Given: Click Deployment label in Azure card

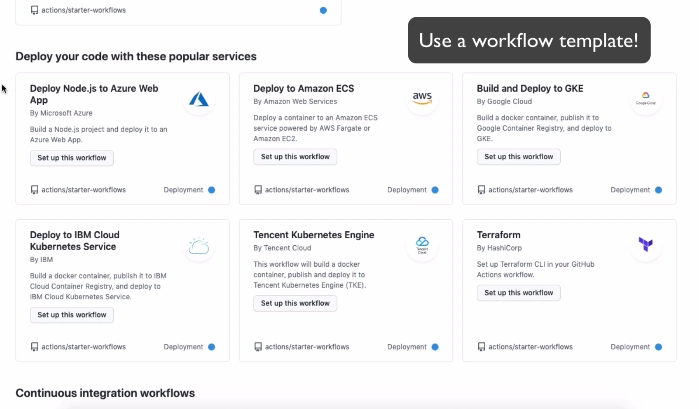Looking at the screenshot, I should [183, 190].
